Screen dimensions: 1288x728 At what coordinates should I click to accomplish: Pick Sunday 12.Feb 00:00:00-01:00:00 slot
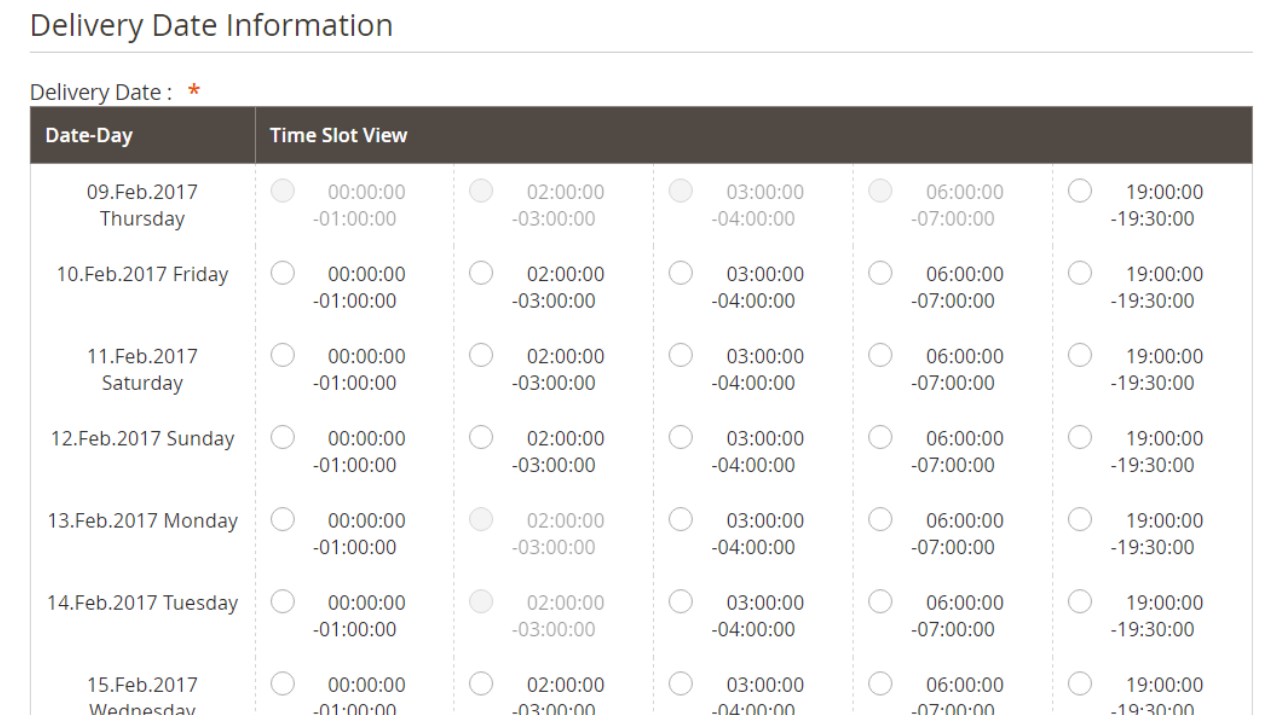[283, 437]
